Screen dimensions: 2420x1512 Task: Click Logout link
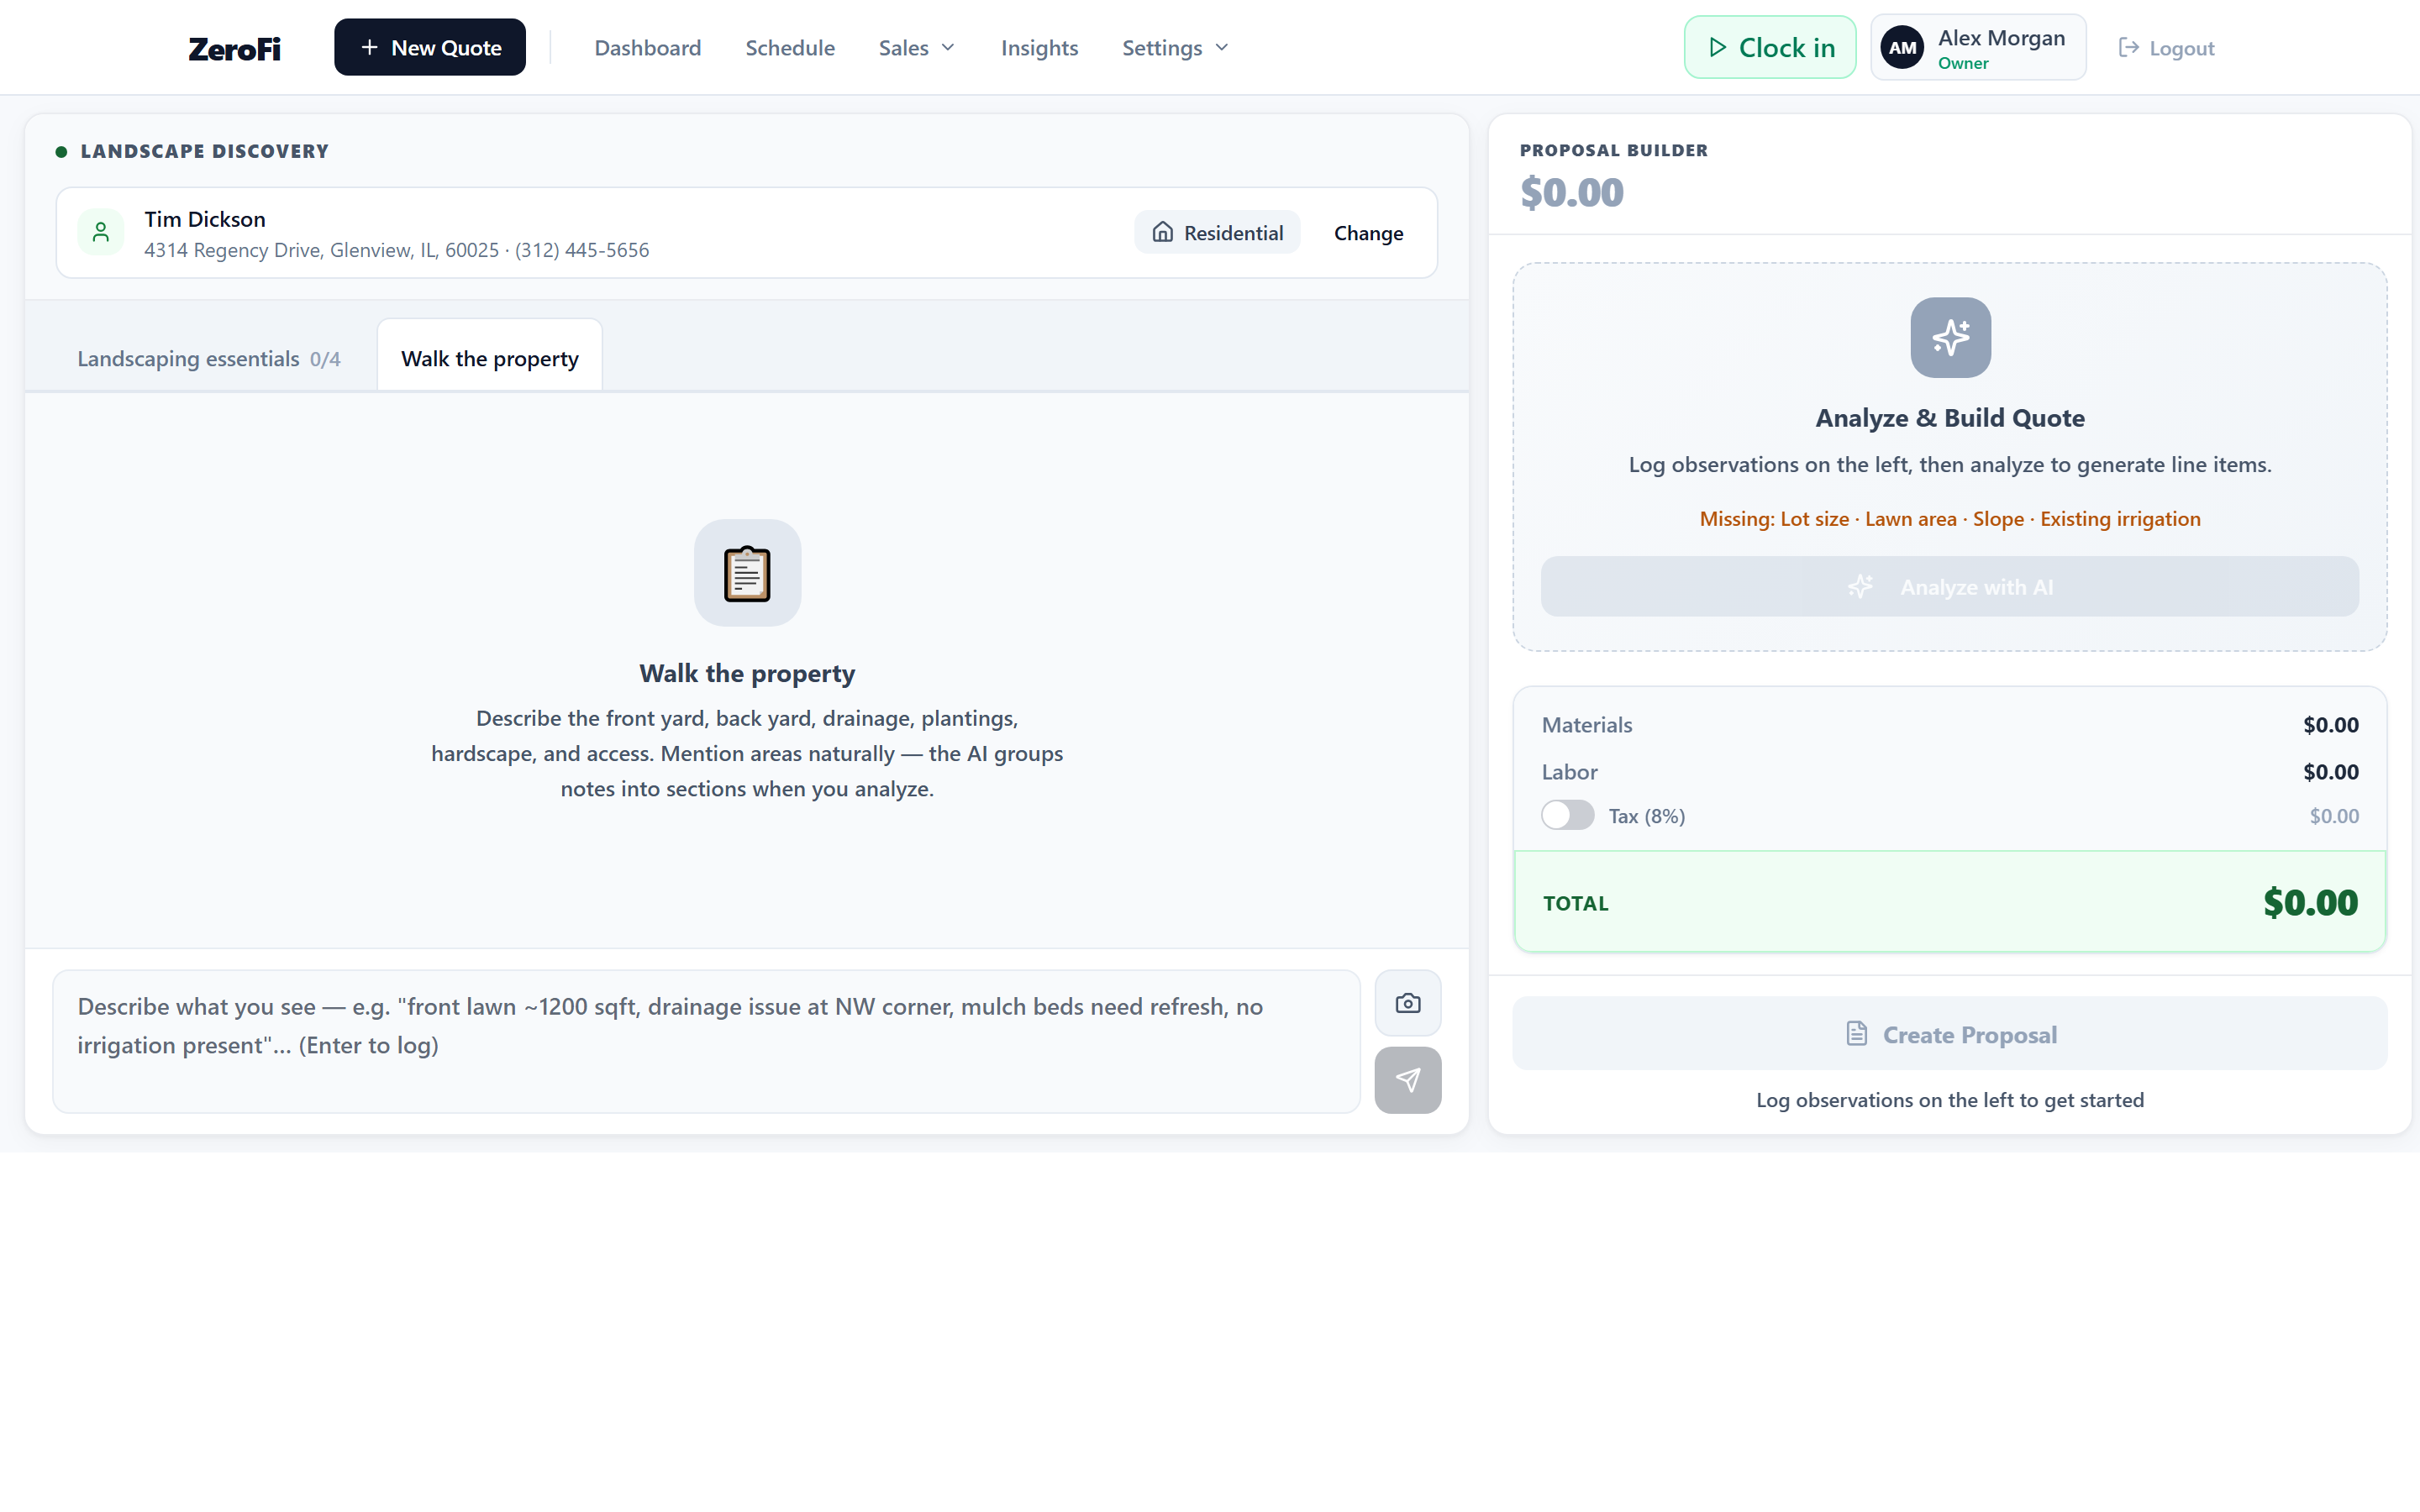pyautogui.click(x=2166, y=47)
